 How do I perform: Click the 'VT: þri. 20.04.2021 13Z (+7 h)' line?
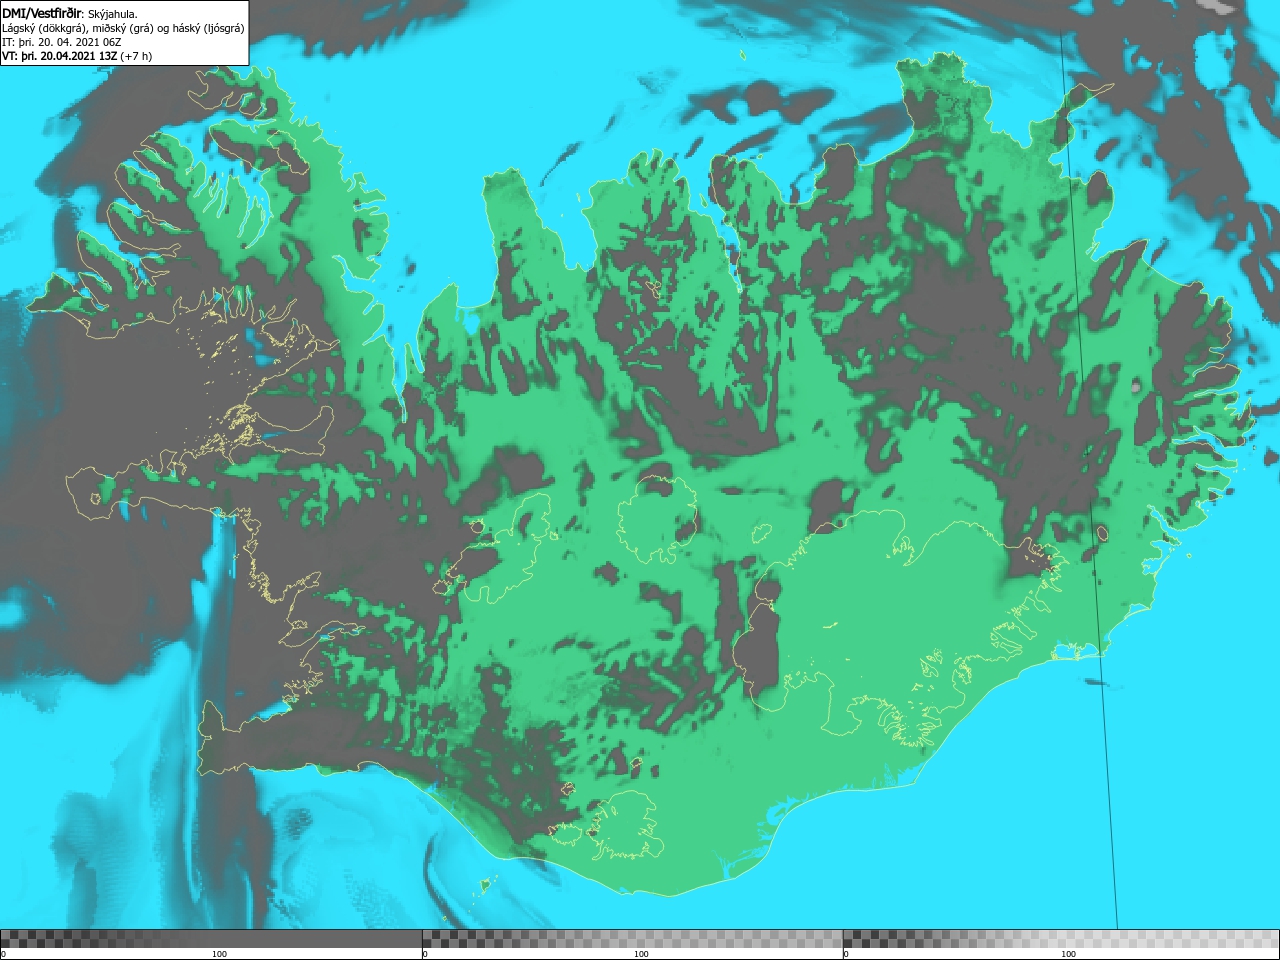click(77, 56)
